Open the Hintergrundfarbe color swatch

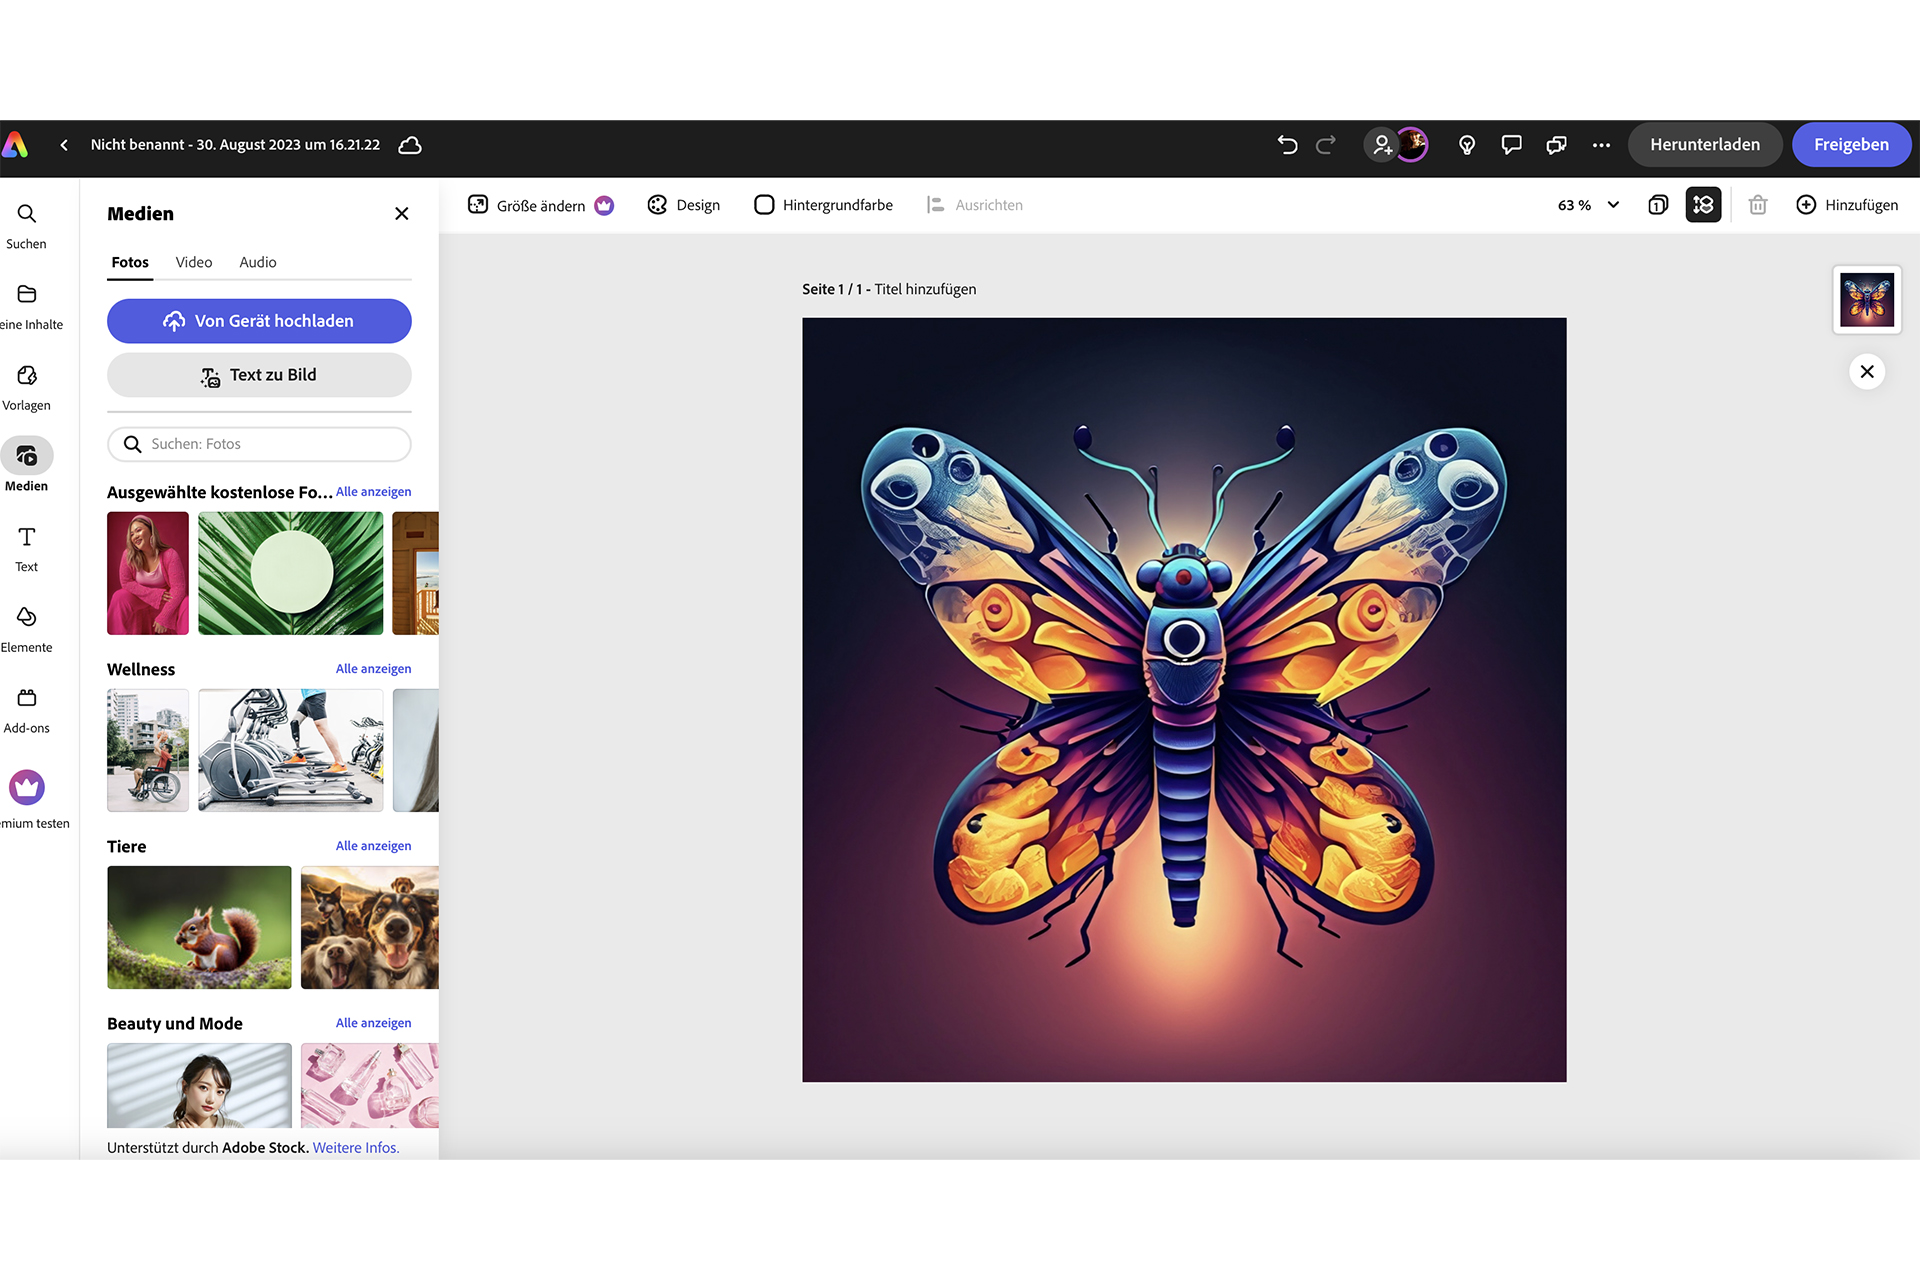click(764, 205)
